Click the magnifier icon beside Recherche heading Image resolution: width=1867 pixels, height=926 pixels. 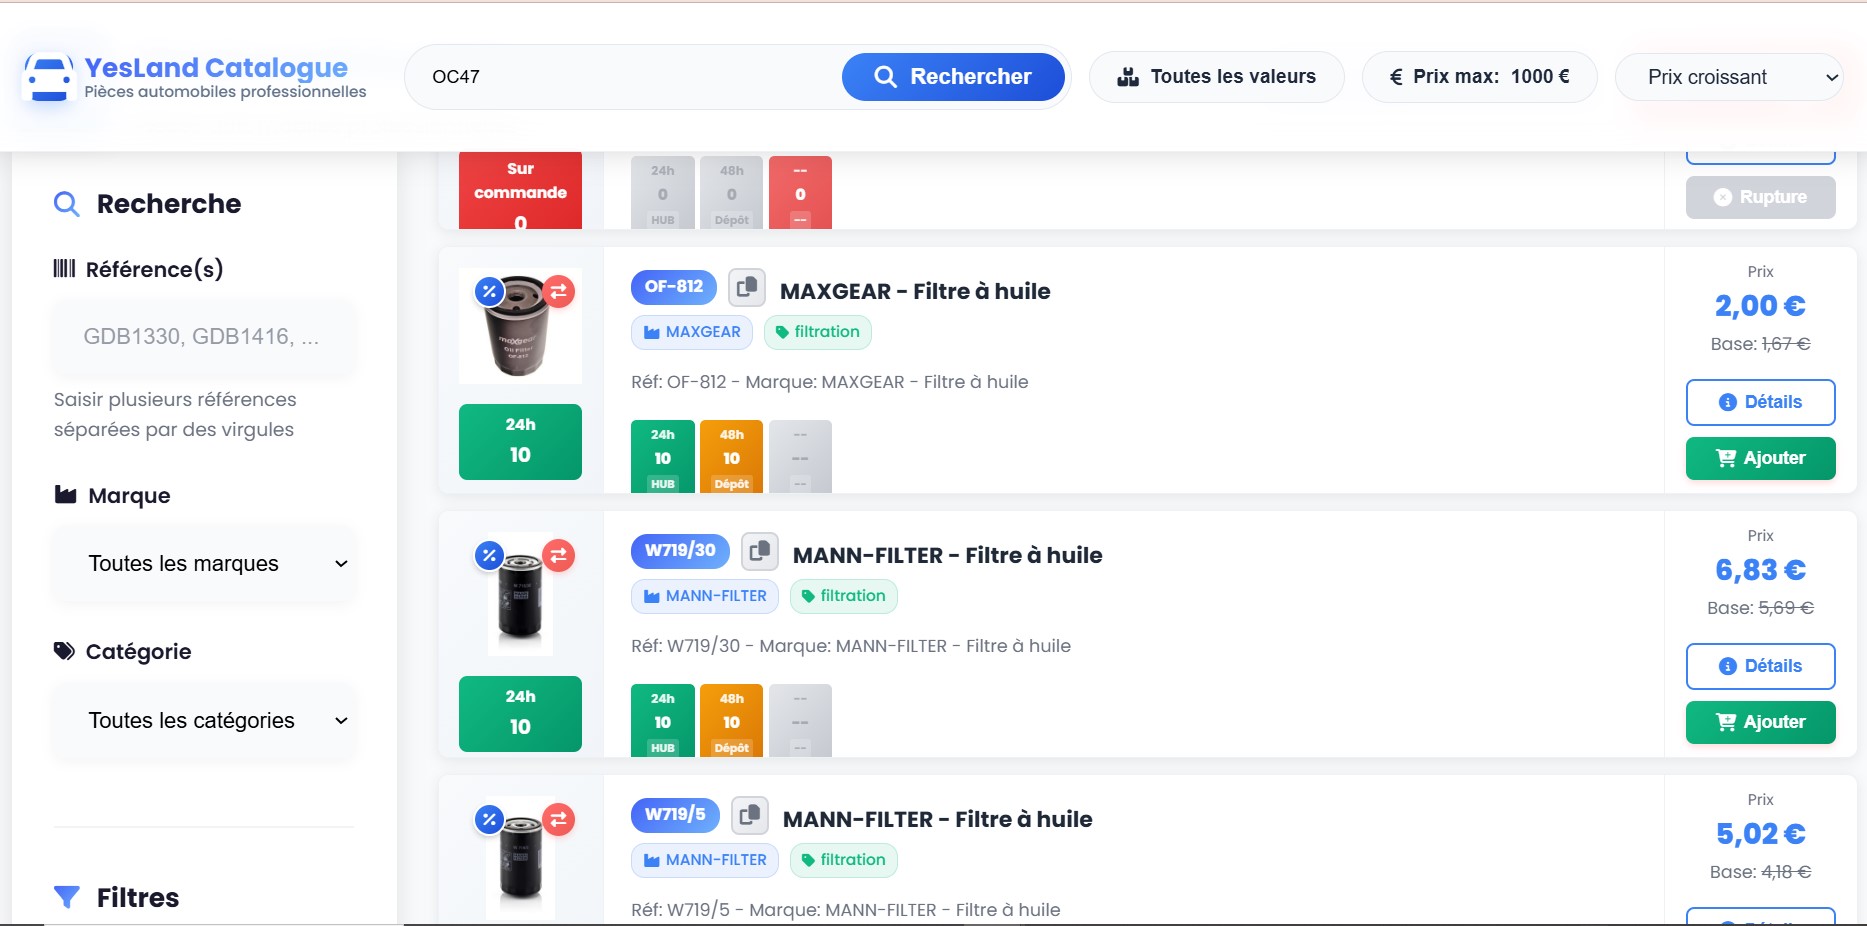[66, 204]
